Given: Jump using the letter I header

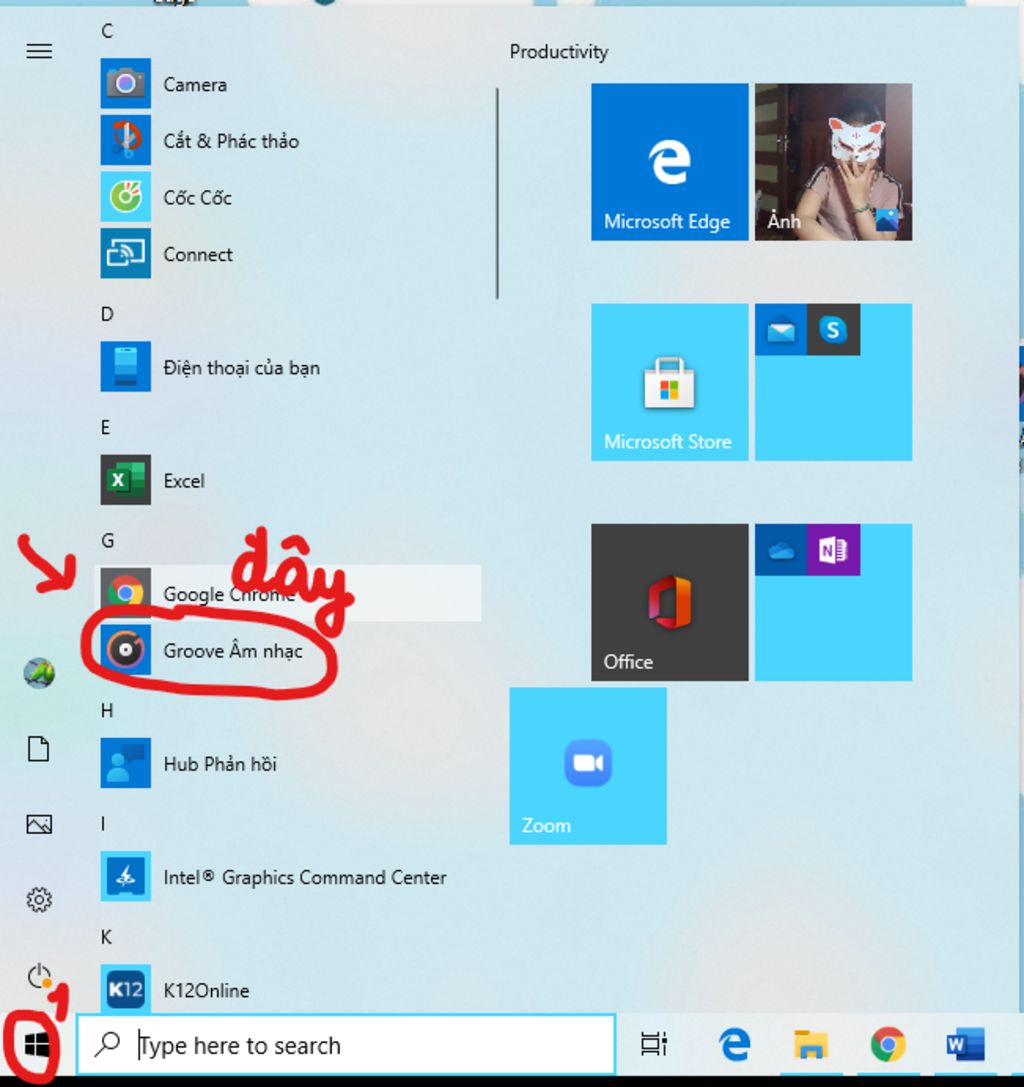Looking at the screenshot, I should (103, 823).
